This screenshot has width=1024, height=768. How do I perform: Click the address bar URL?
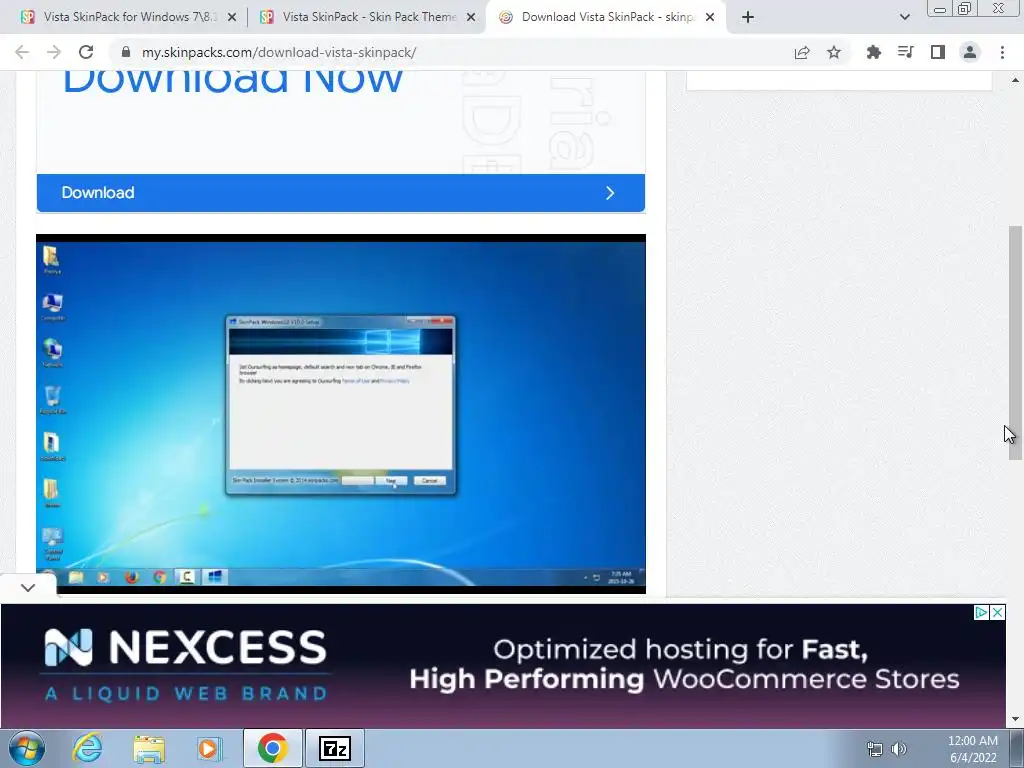pos(279,52)
